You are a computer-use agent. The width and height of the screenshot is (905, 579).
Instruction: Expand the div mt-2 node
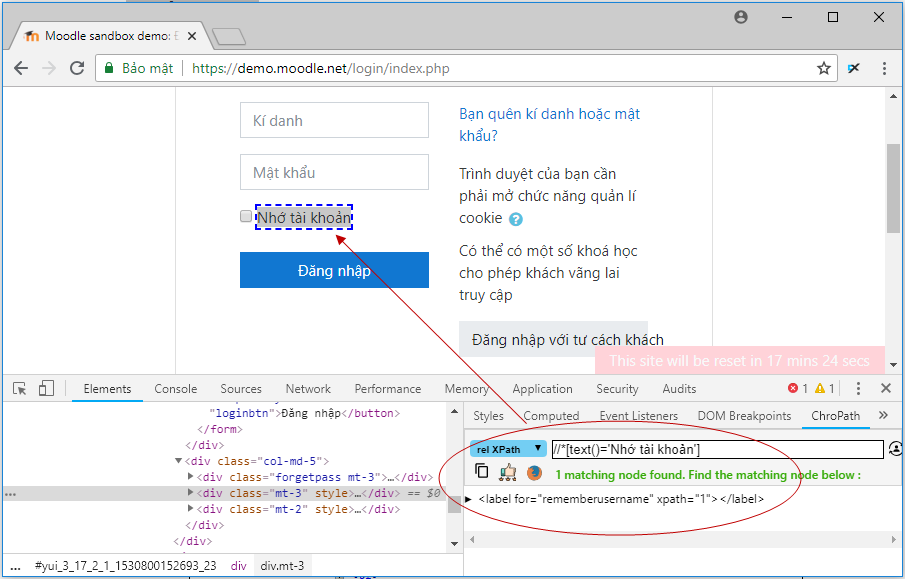coord(190,509)
